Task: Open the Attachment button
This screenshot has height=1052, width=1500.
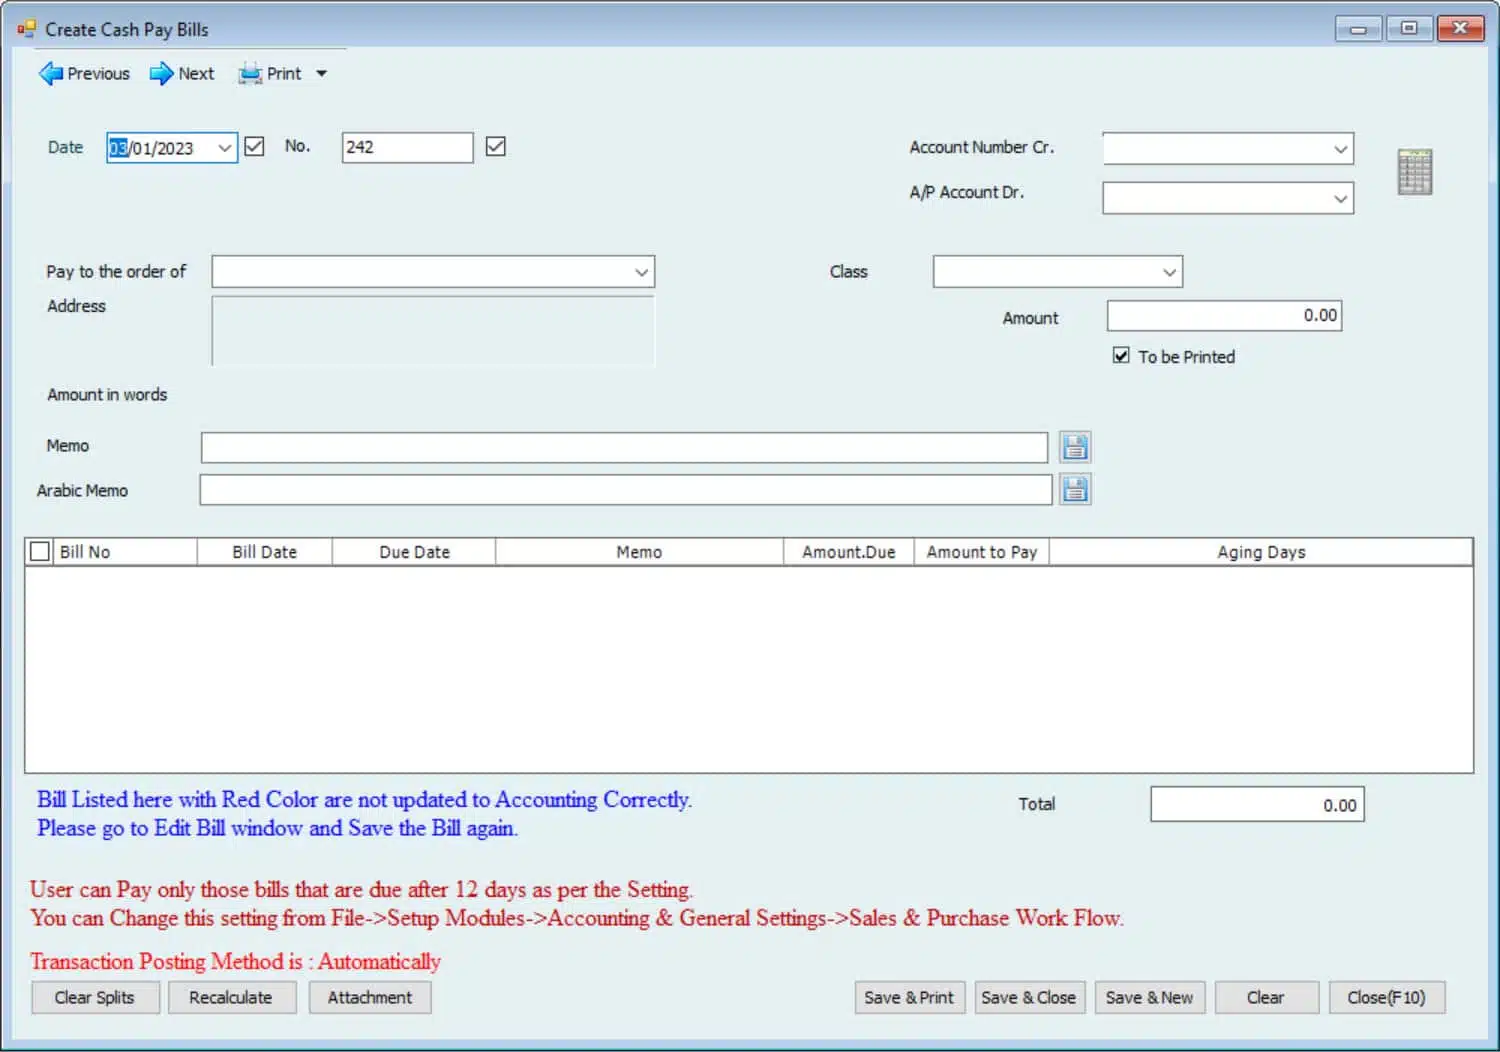Action: click(x=370, y=997)
